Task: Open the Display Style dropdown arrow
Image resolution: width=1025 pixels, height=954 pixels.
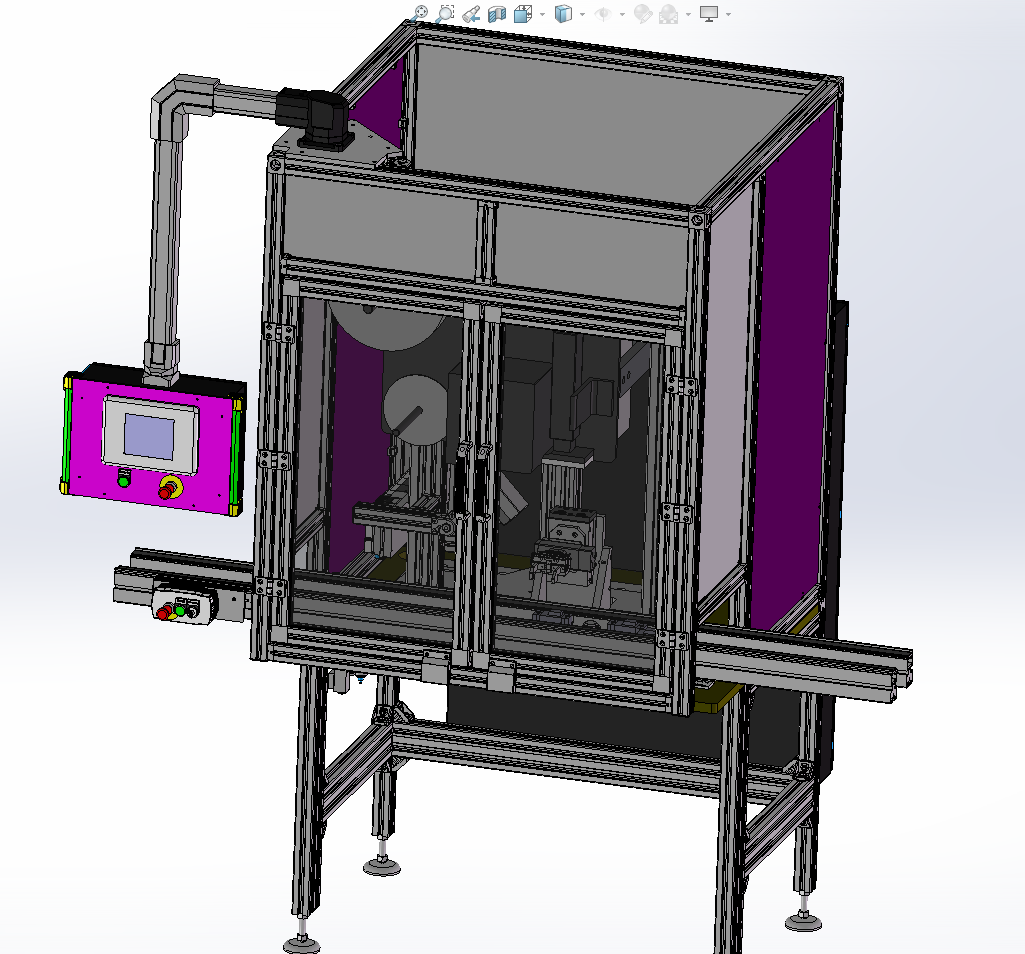Action: pyautogui.click(x=582, y=14)
